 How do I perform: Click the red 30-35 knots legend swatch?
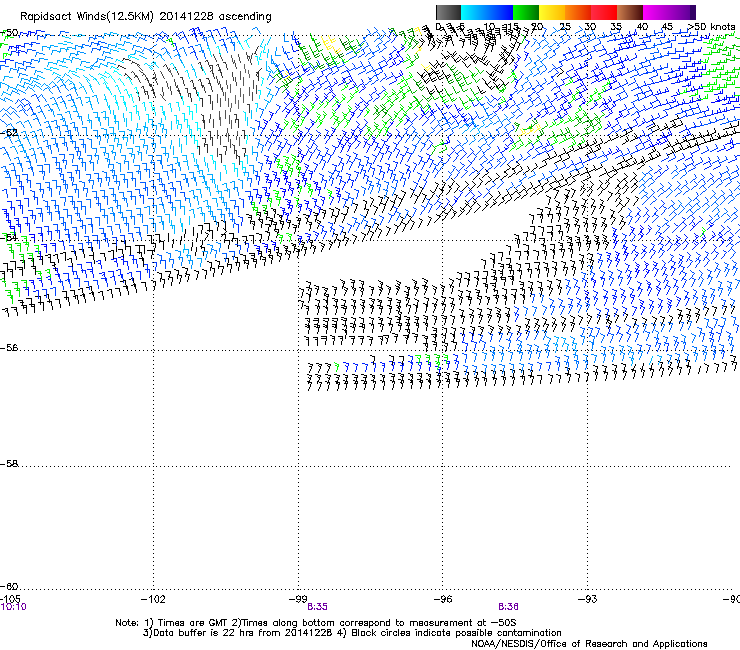click(x=604, y=12)
